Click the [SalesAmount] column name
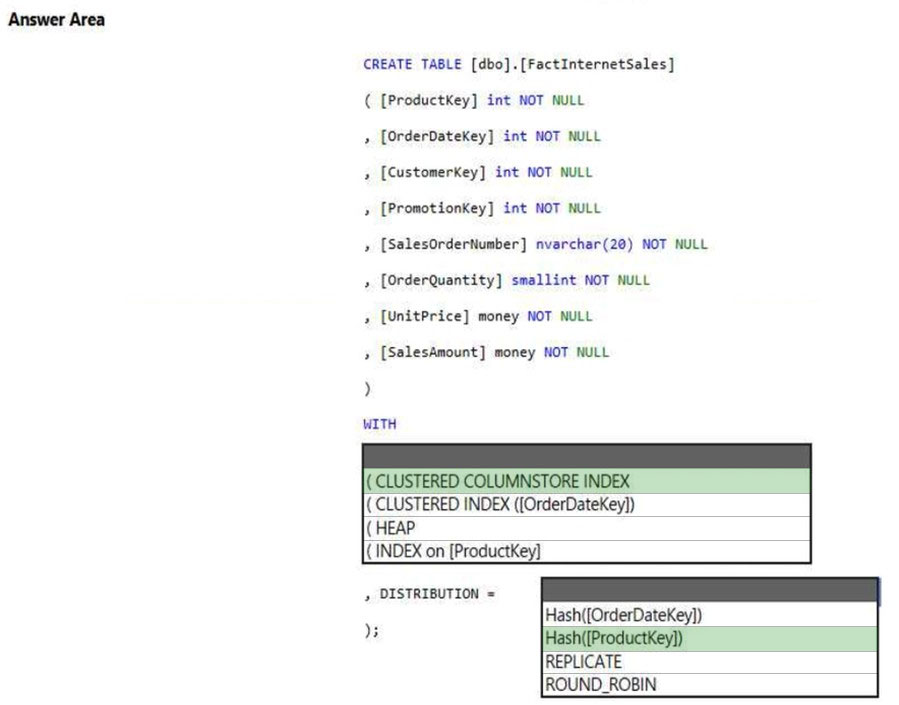Viewport: 899px width, 705px height. pos(433,352)
